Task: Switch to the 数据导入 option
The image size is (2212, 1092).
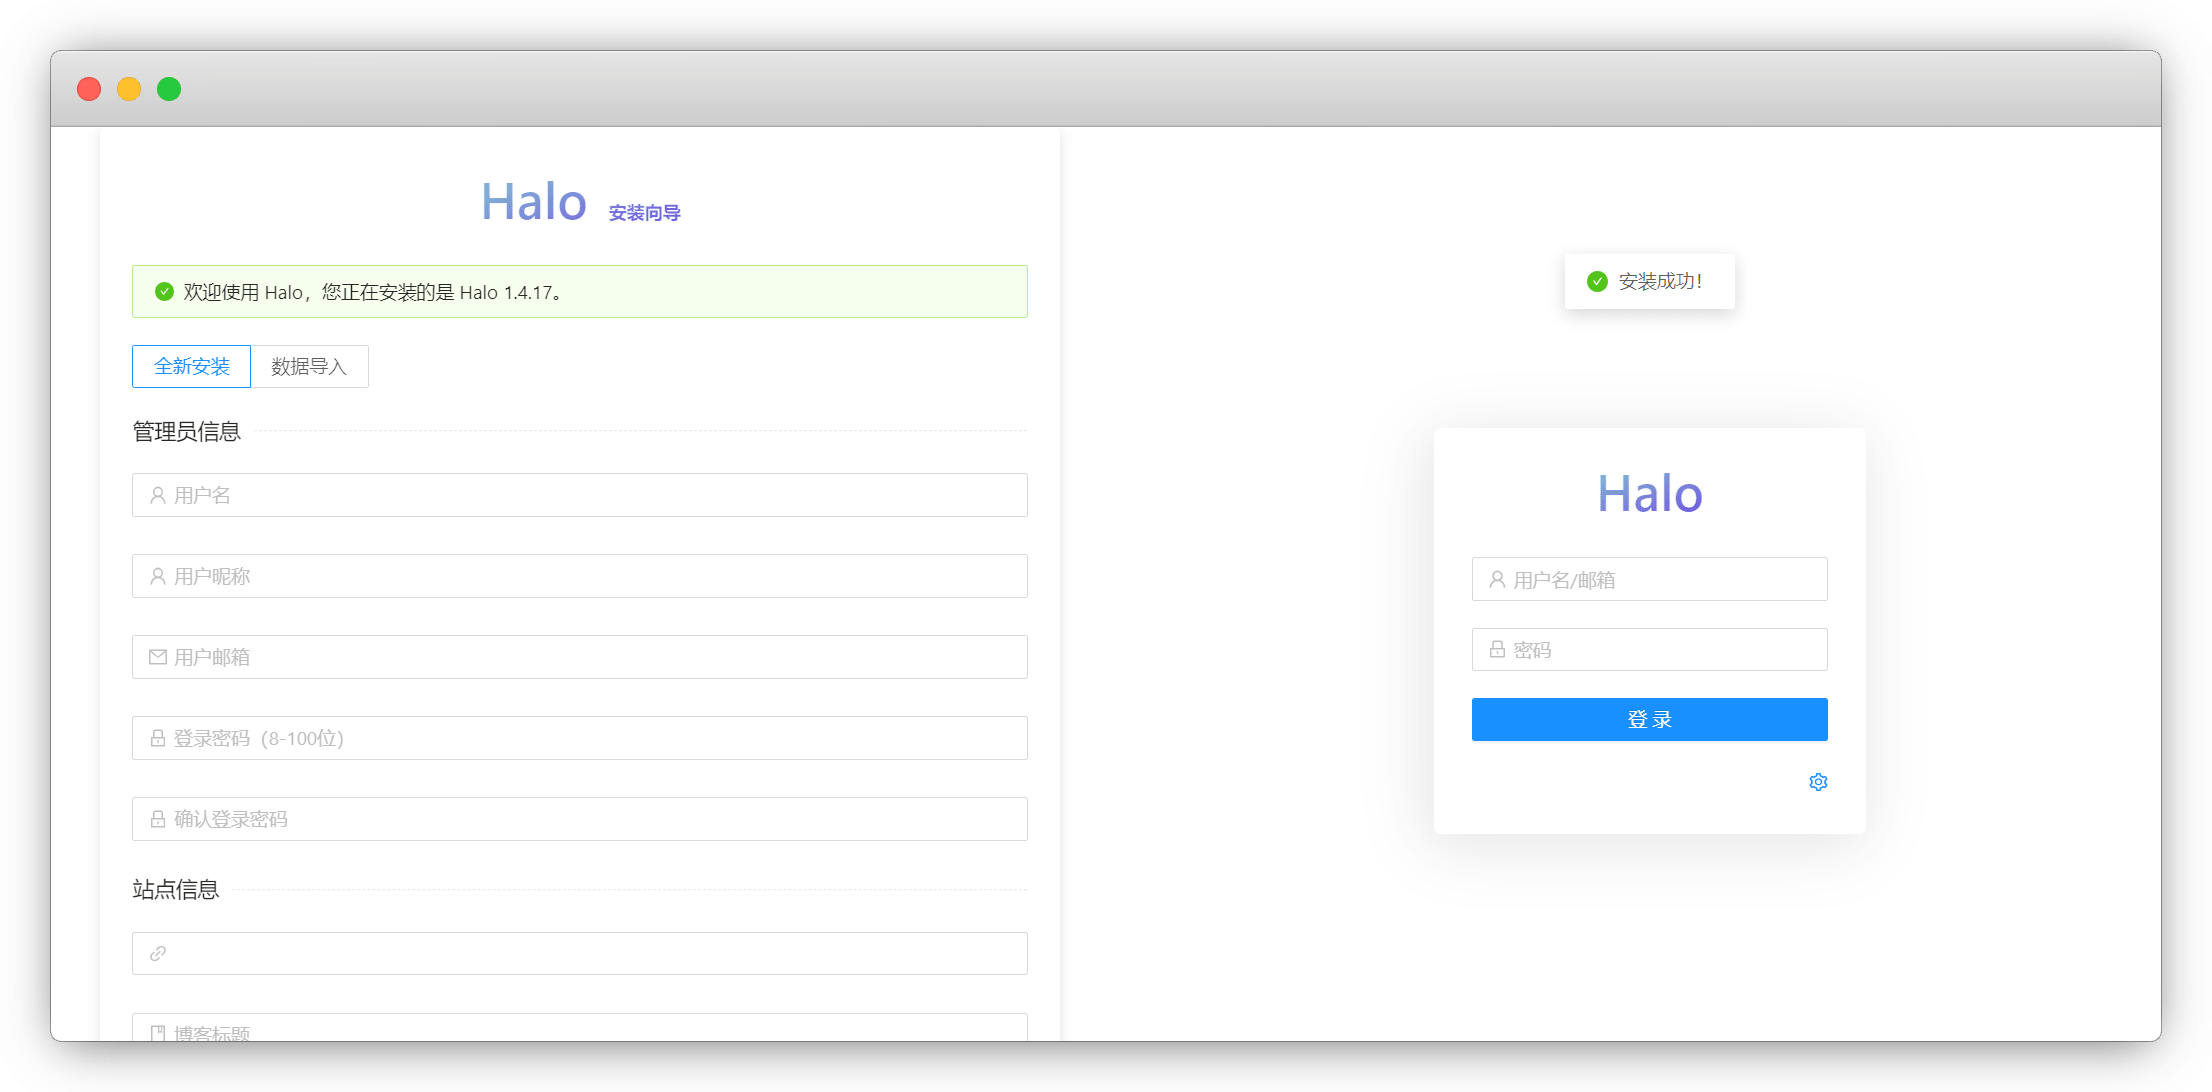Action: tap(309, 366)
